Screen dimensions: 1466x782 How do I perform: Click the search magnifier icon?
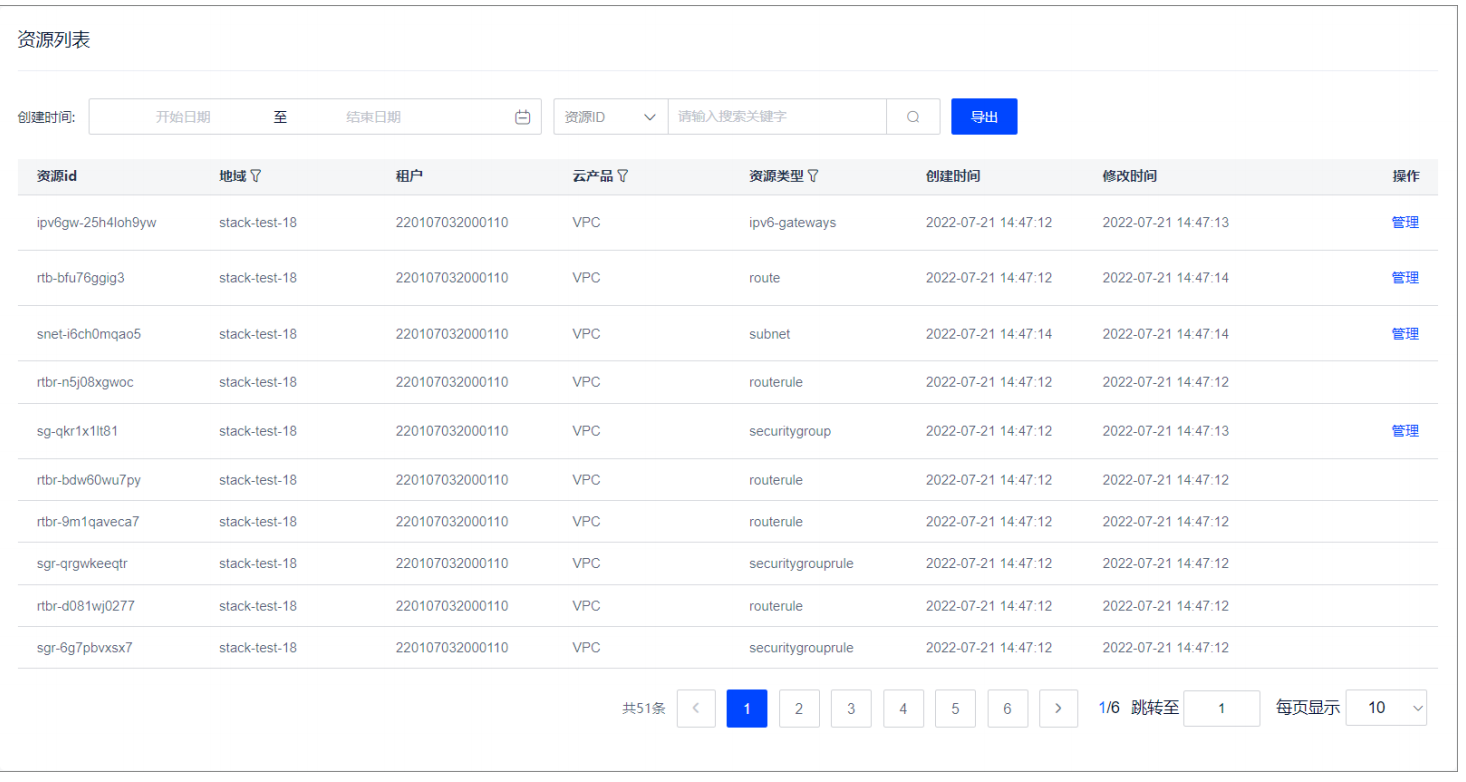[913, 117]
